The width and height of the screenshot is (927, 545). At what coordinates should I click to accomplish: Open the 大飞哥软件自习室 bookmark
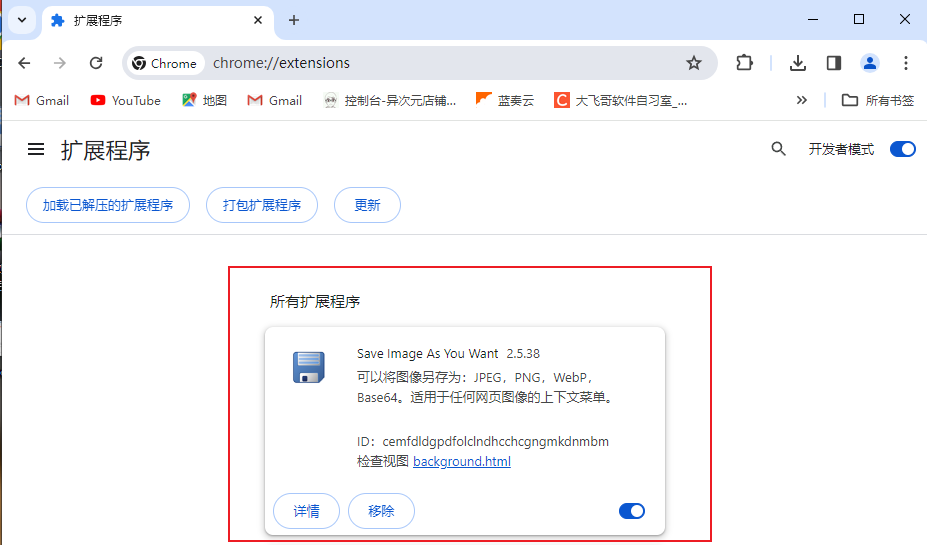(621, 100)
